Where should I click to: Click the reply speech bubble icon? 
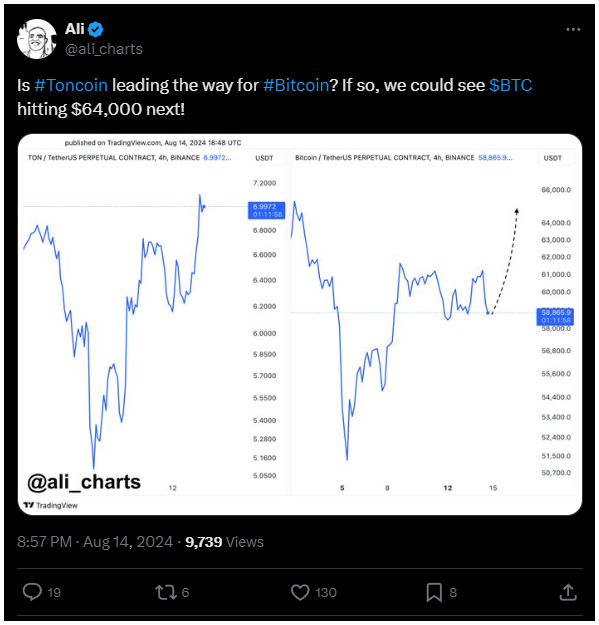coord(32,592)
